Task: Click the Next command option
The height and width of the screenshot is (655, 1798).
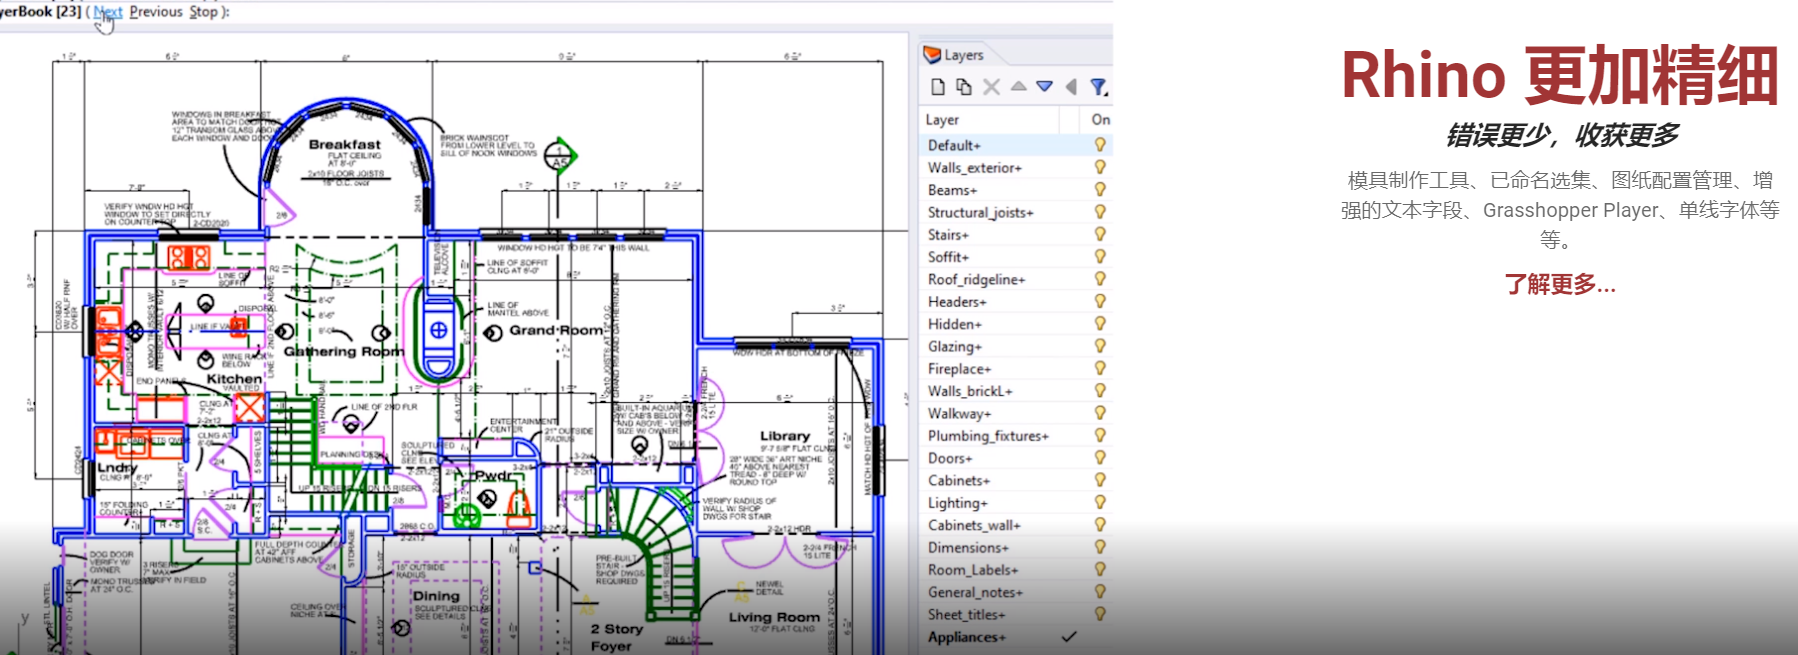Action: tap(108, 12)
